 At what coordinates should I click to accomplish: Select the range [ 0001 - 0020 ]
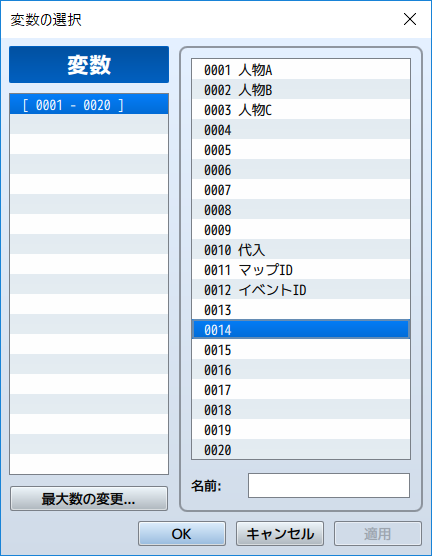coord(89,104)
